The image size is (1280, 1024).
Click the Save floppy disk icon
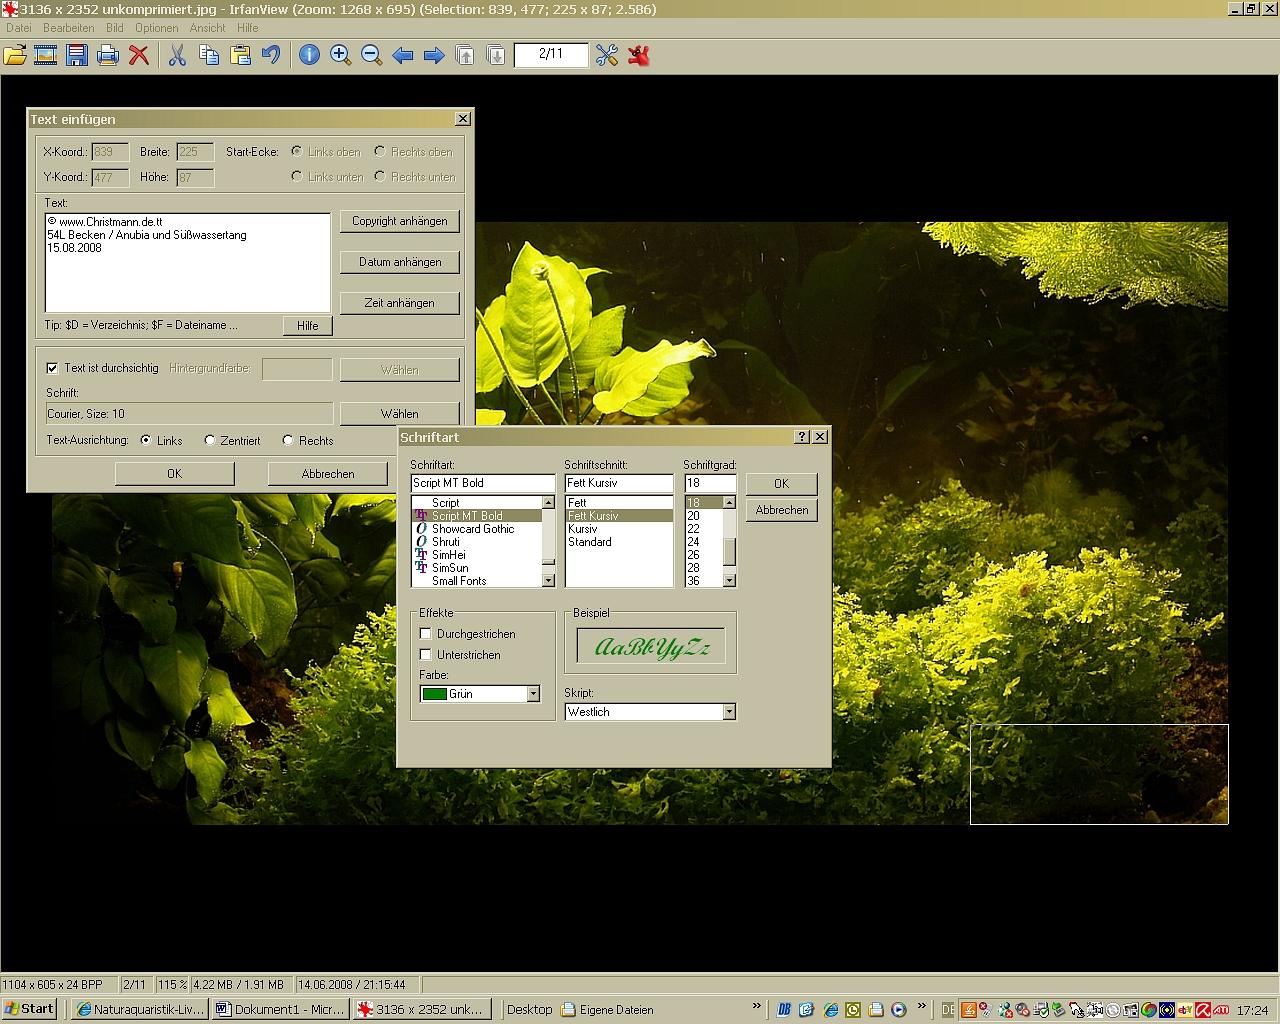coord(77,55)
